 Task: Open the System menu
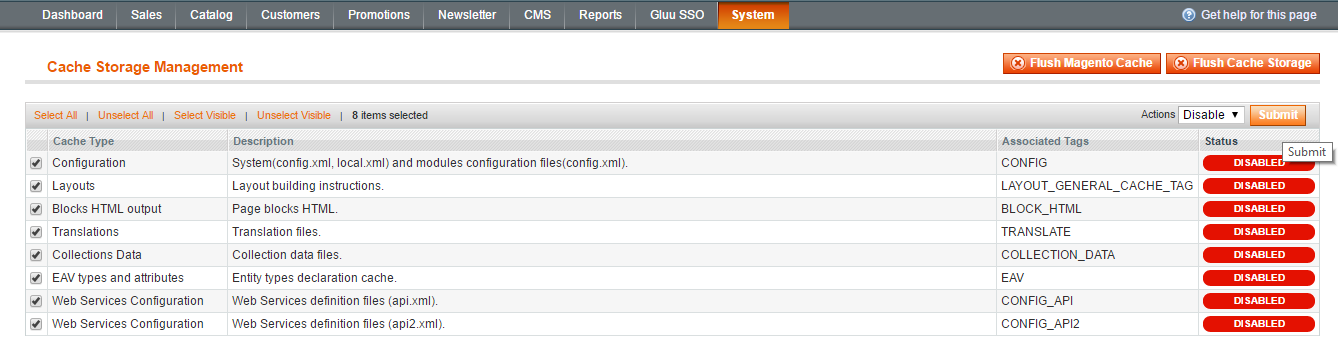[753, 15]
